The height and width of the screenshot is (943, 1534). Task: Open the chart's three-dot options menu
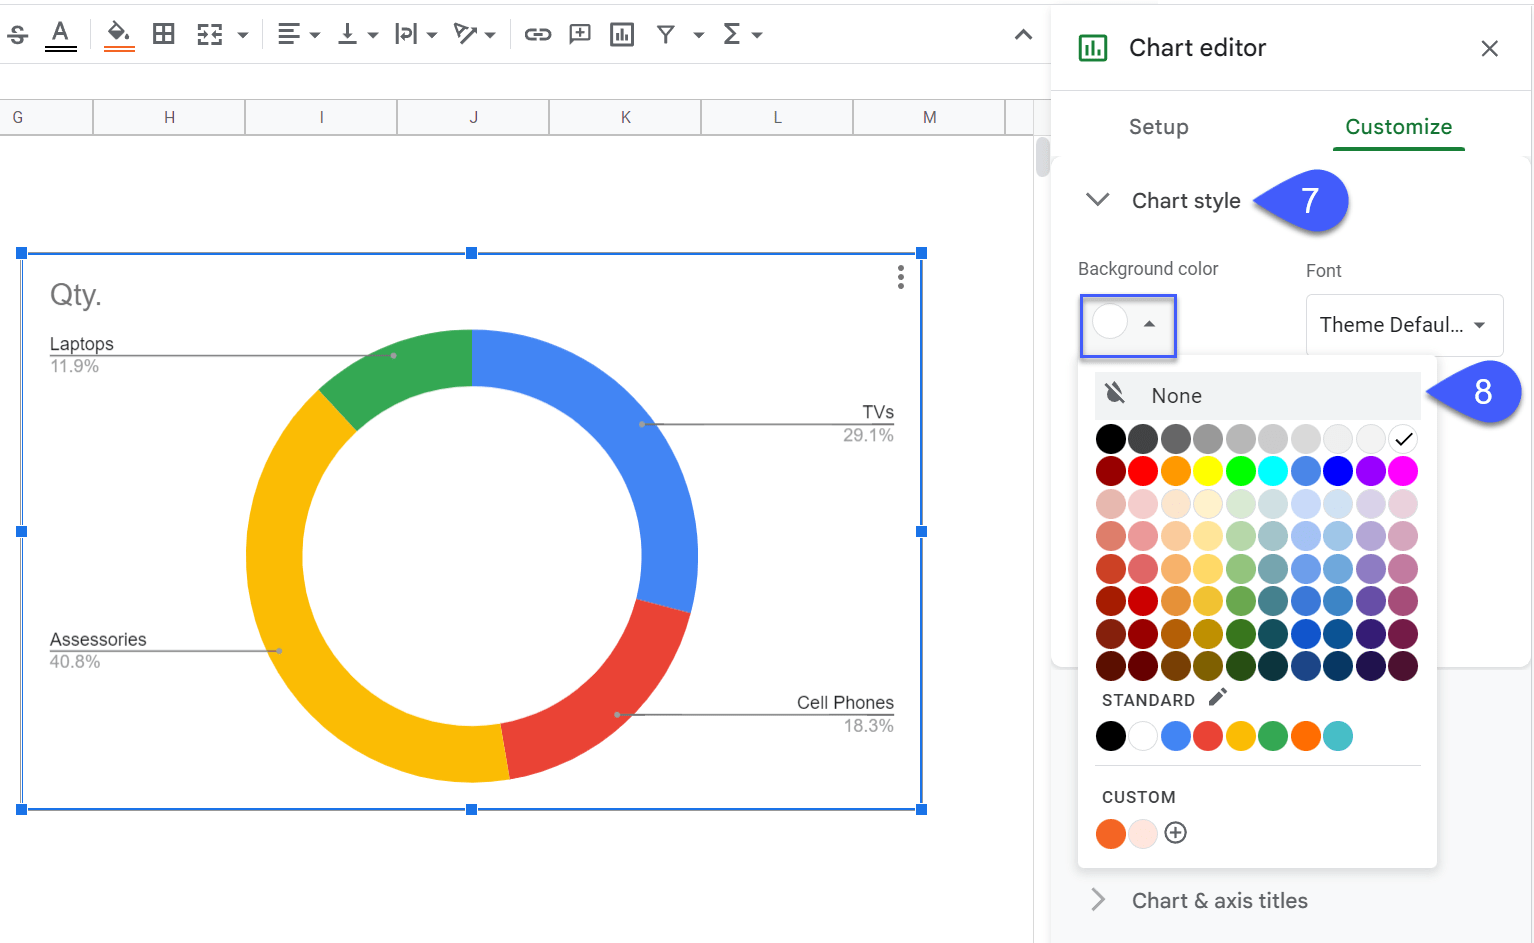pos(901,277)
